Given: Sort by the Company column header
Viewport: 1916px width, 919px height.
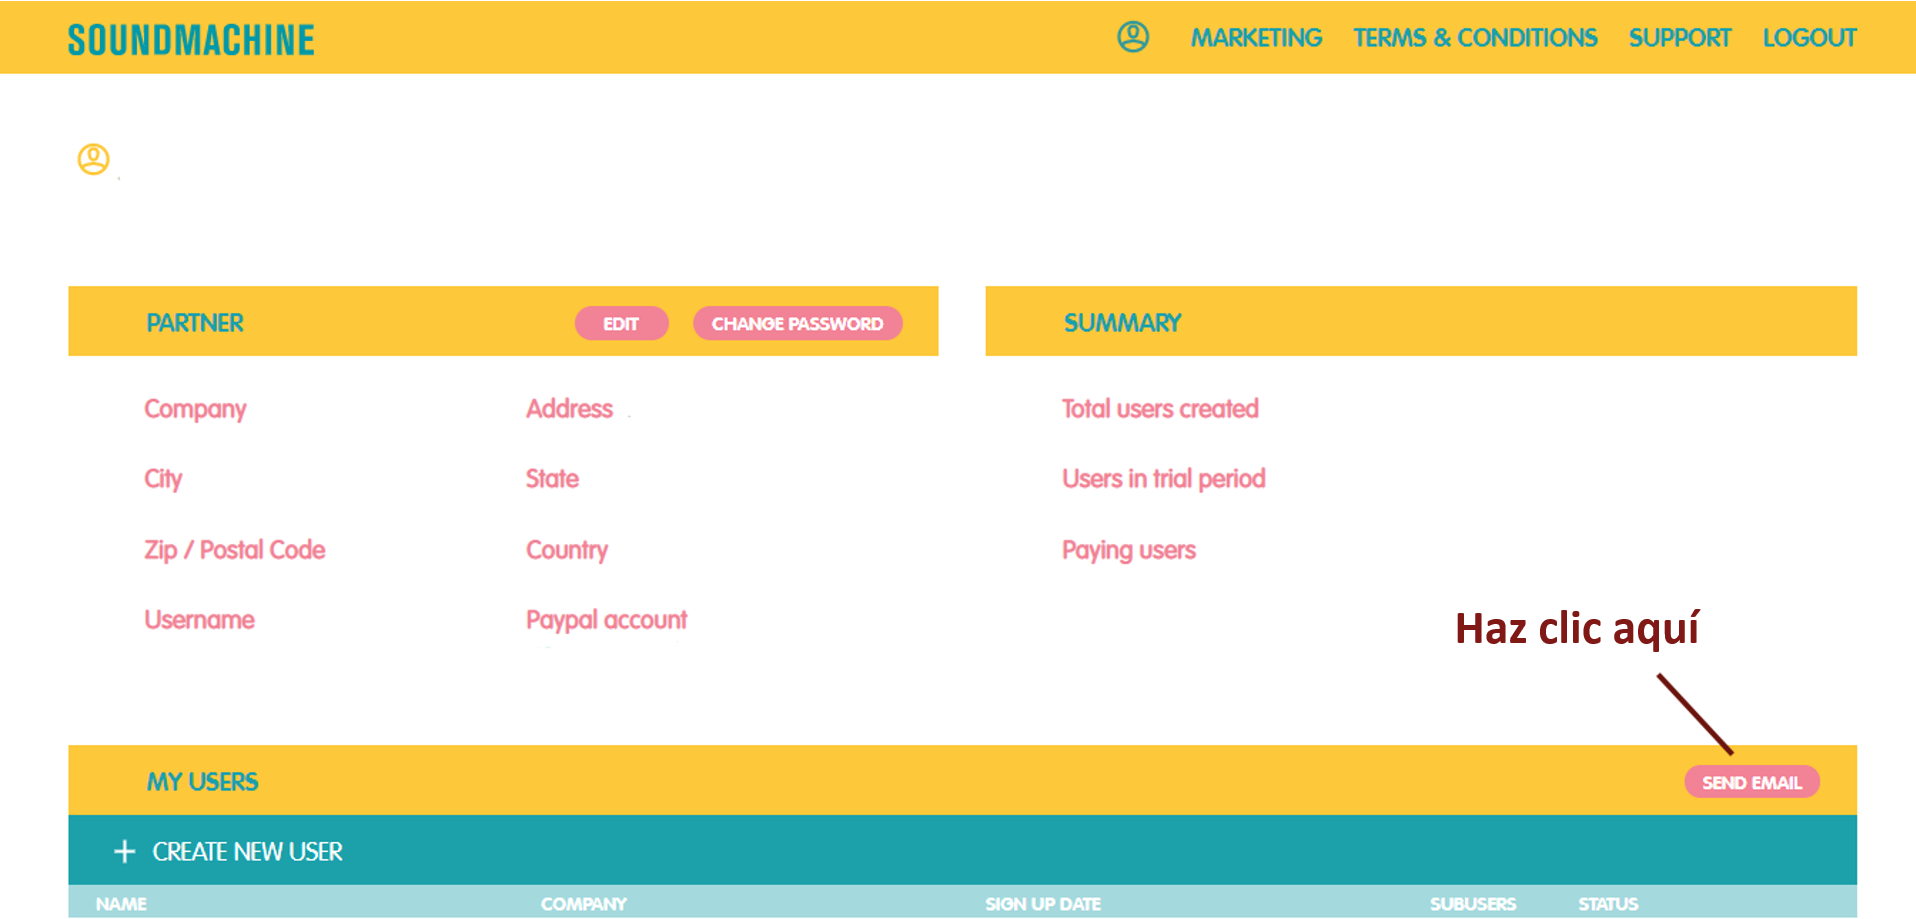Looking at the screenshot, I should click(x=584, y=904).
